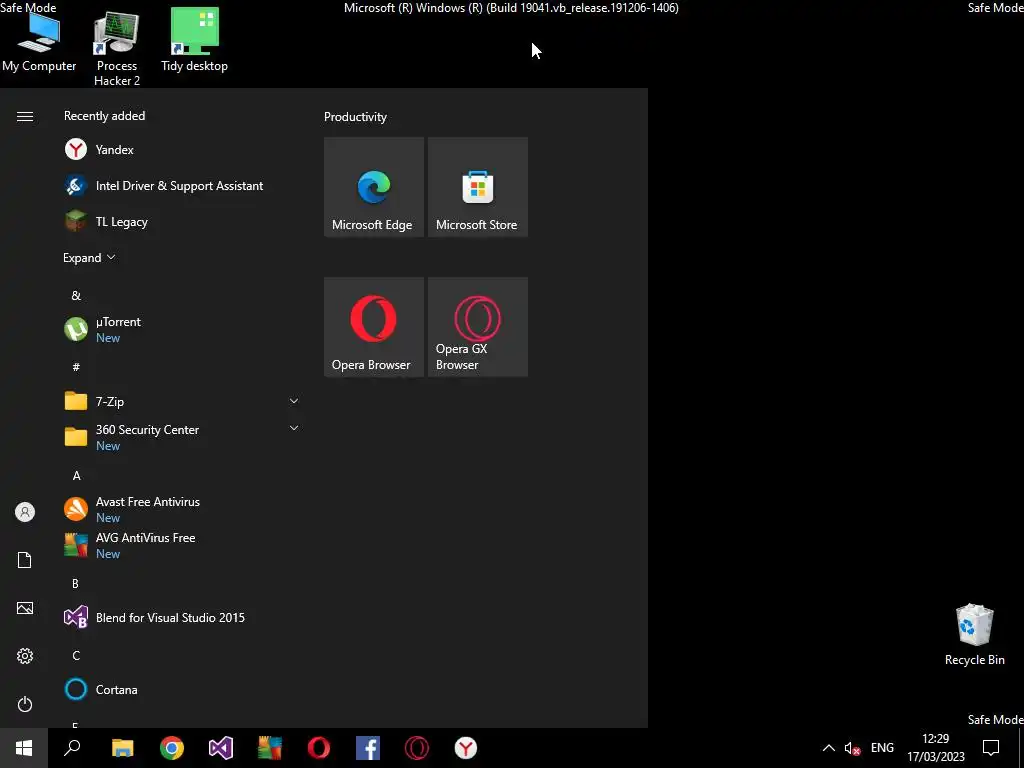Open taskbar Search magnifier
The image size is (1024, 768).
click(72, 748)
